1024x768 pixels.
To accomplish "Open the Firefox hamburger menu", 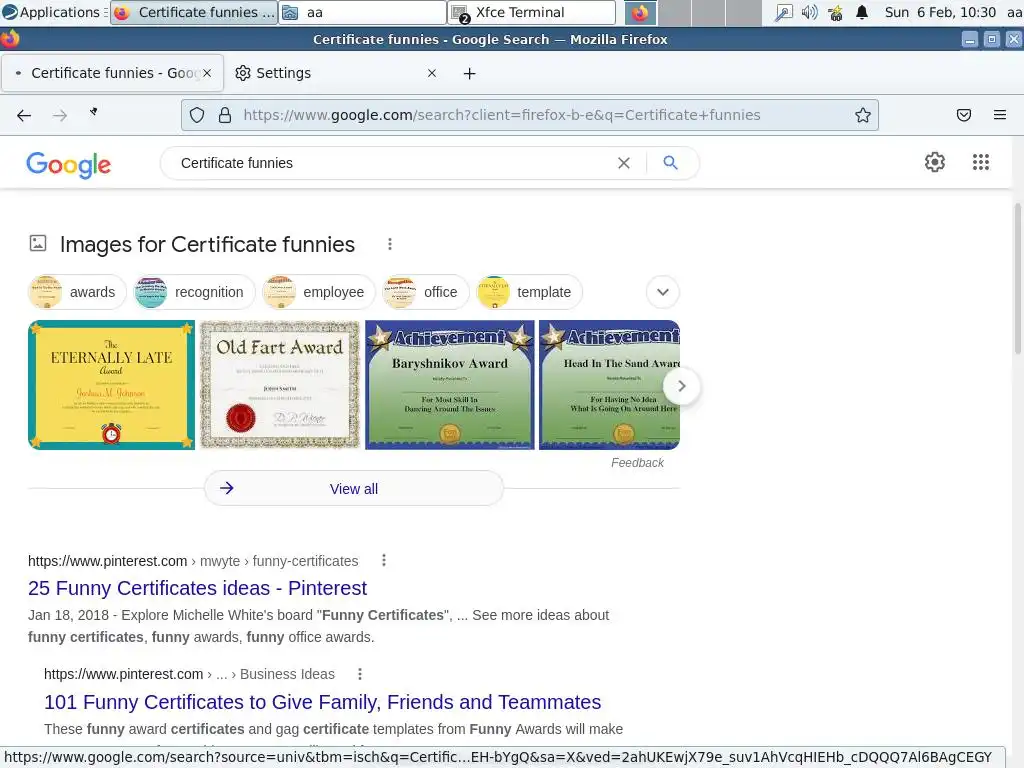I will [1000, 116].
